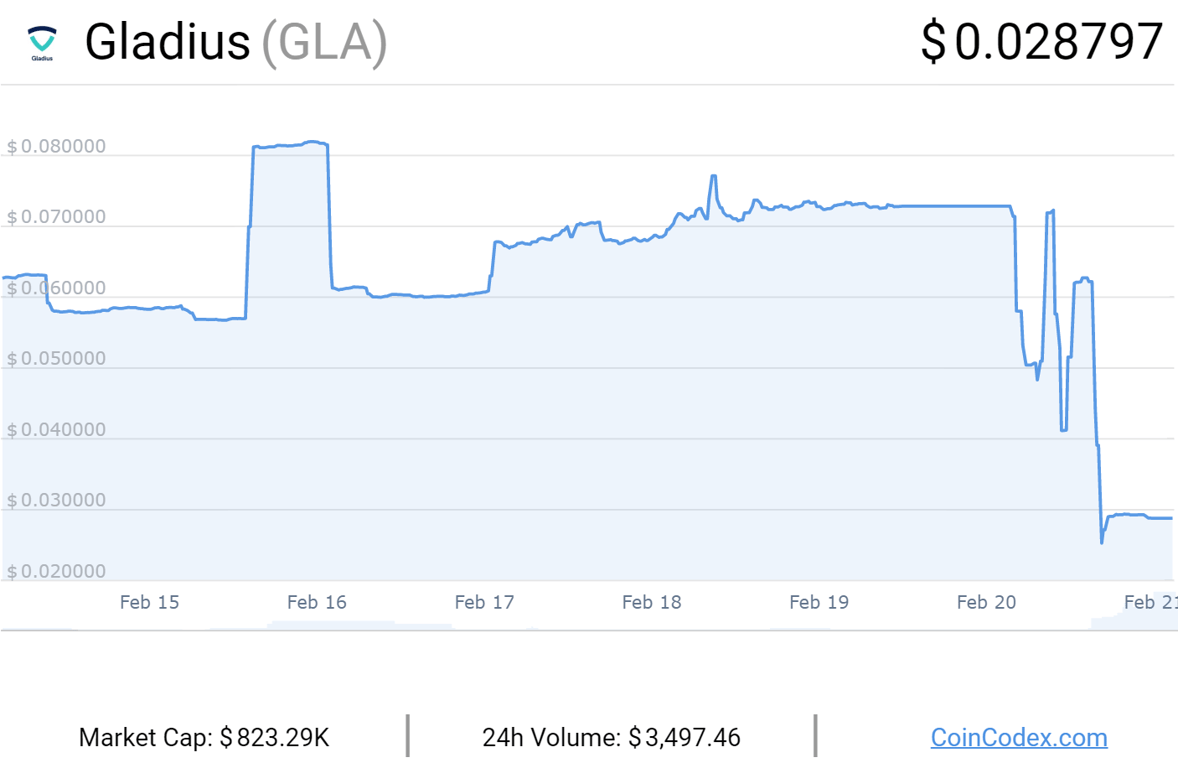Click the Feb 20 date label
This screenshot has height=768, width=1178.
coord(986,602)
